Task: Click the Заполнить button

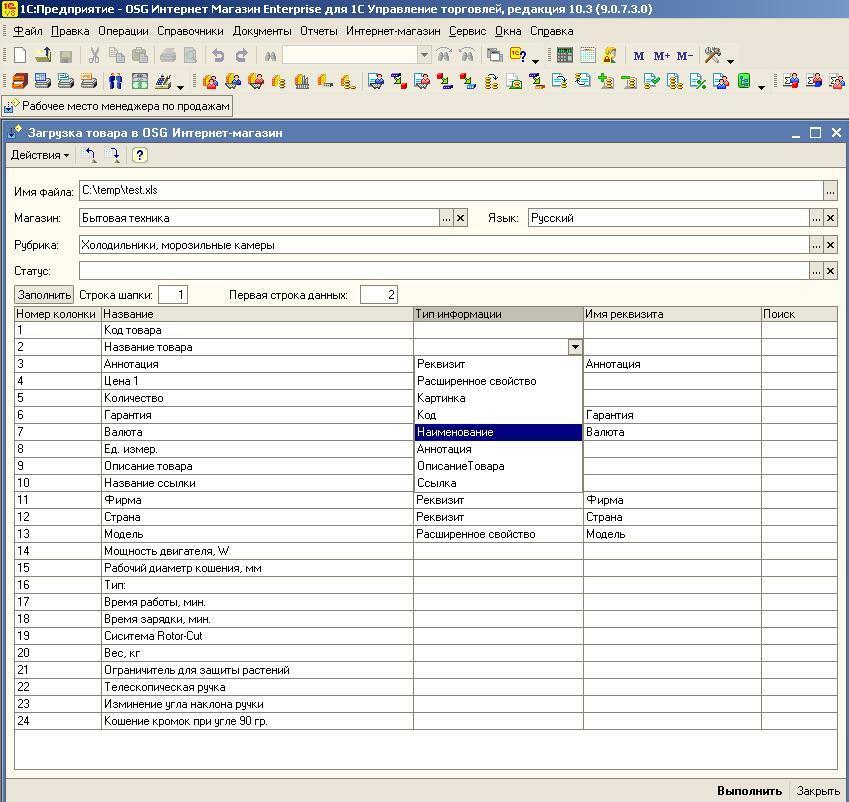Action: tap(45, 295)
